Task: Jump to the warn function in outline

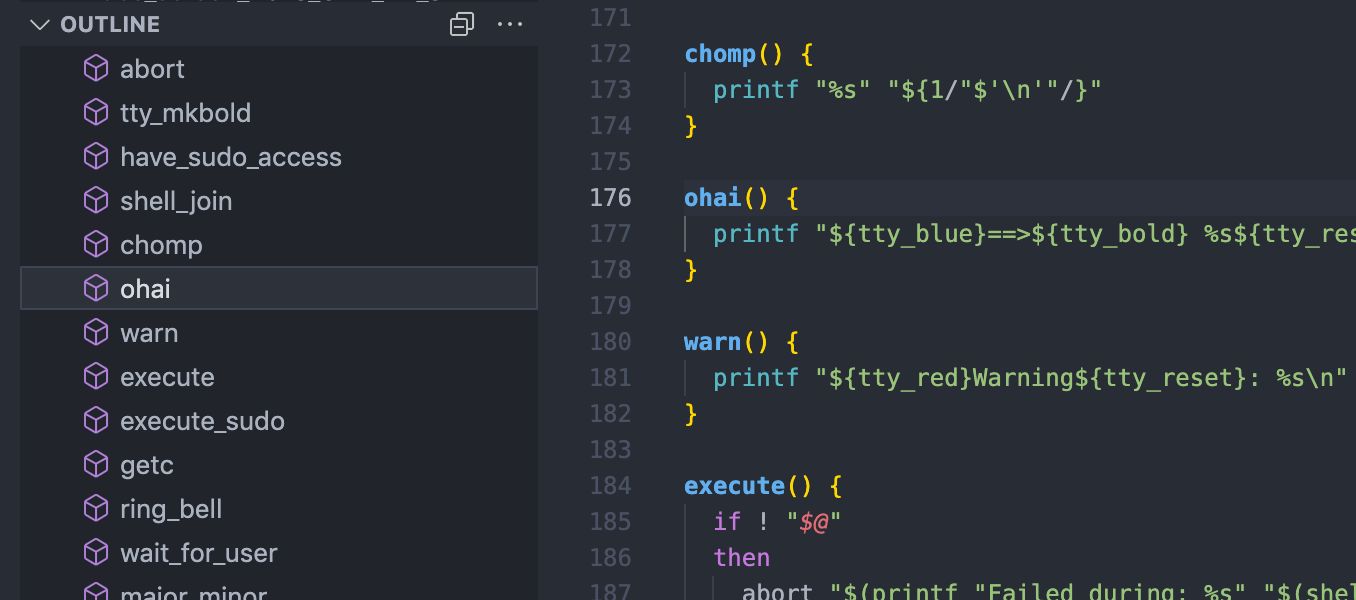Action: [149, 333]
